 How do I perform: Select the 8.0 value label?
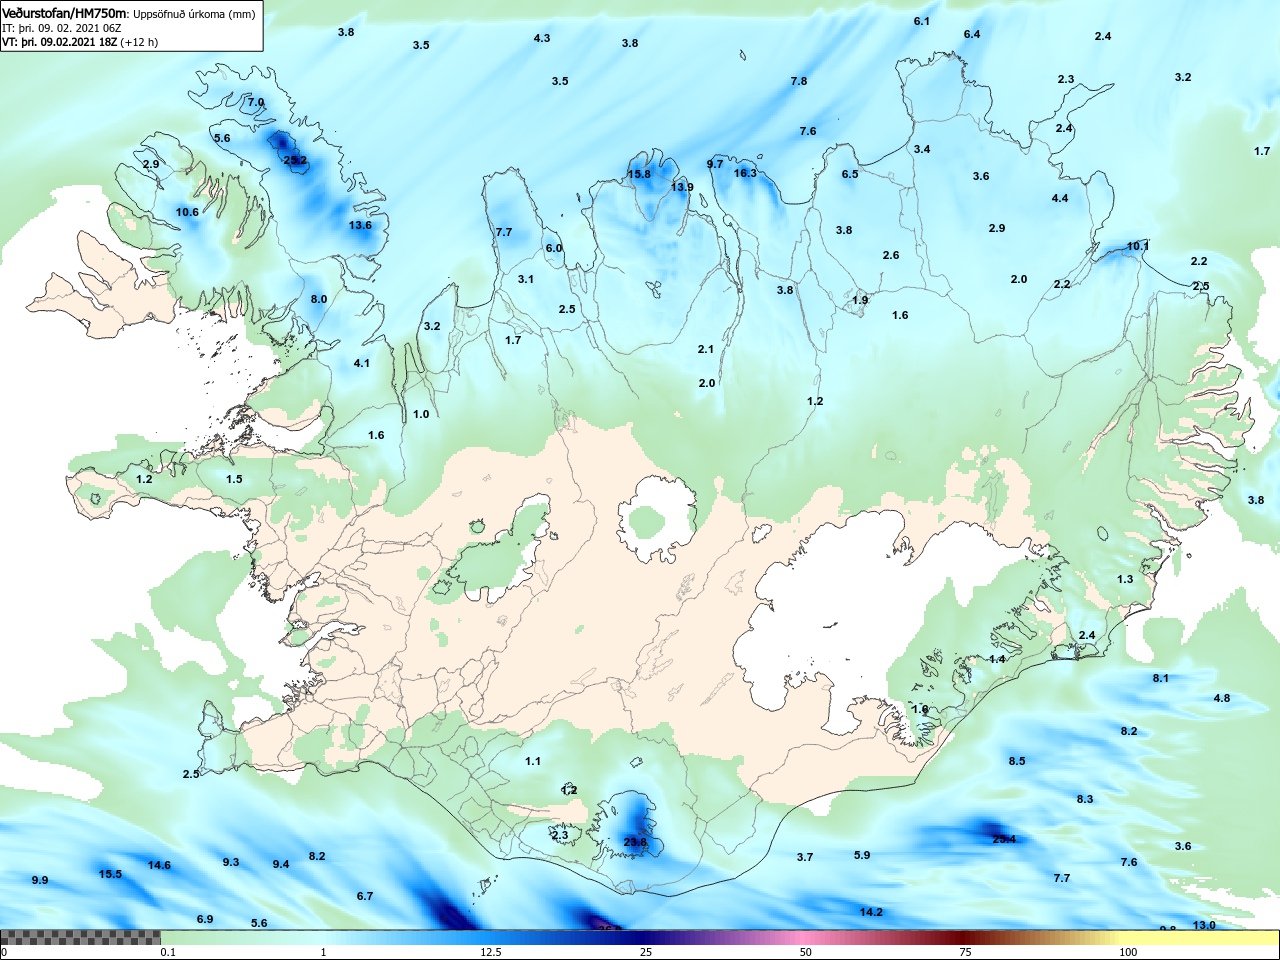[x=319, y=299]
